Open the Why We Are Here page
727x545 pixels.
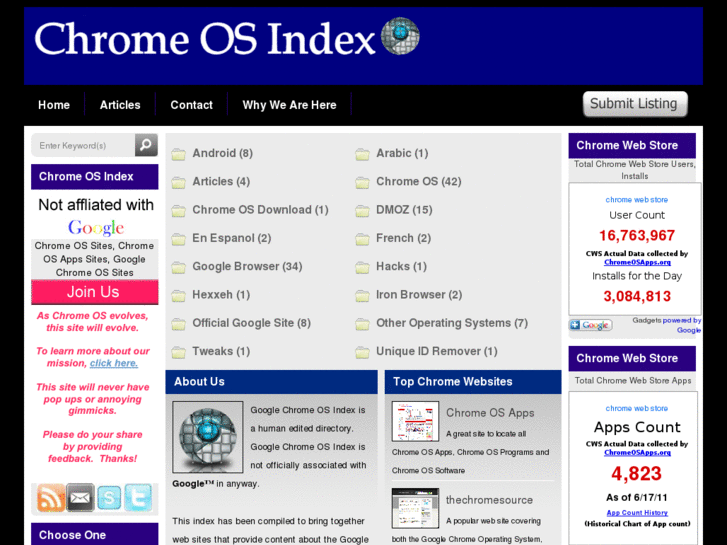click(x=289, y=105)
